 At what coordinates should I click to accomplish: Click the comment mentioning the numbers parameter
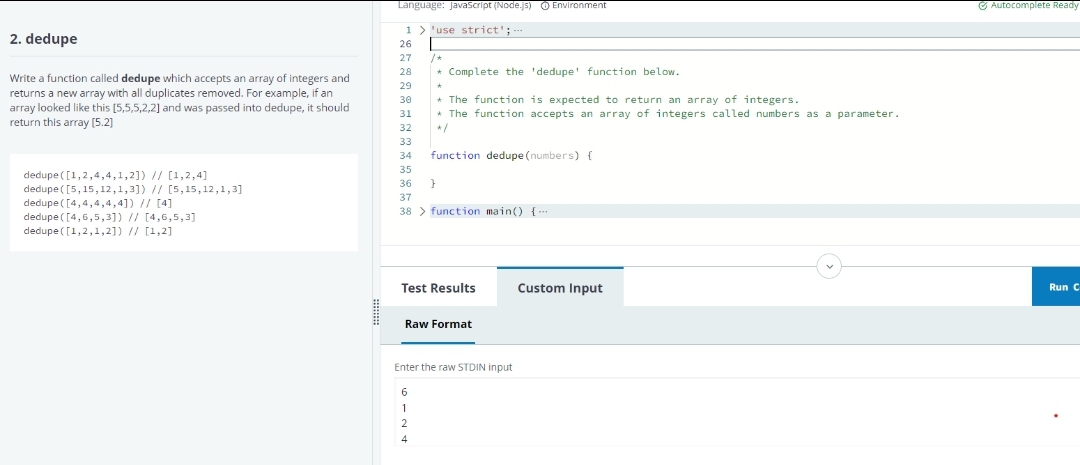[x=674, y=114]
